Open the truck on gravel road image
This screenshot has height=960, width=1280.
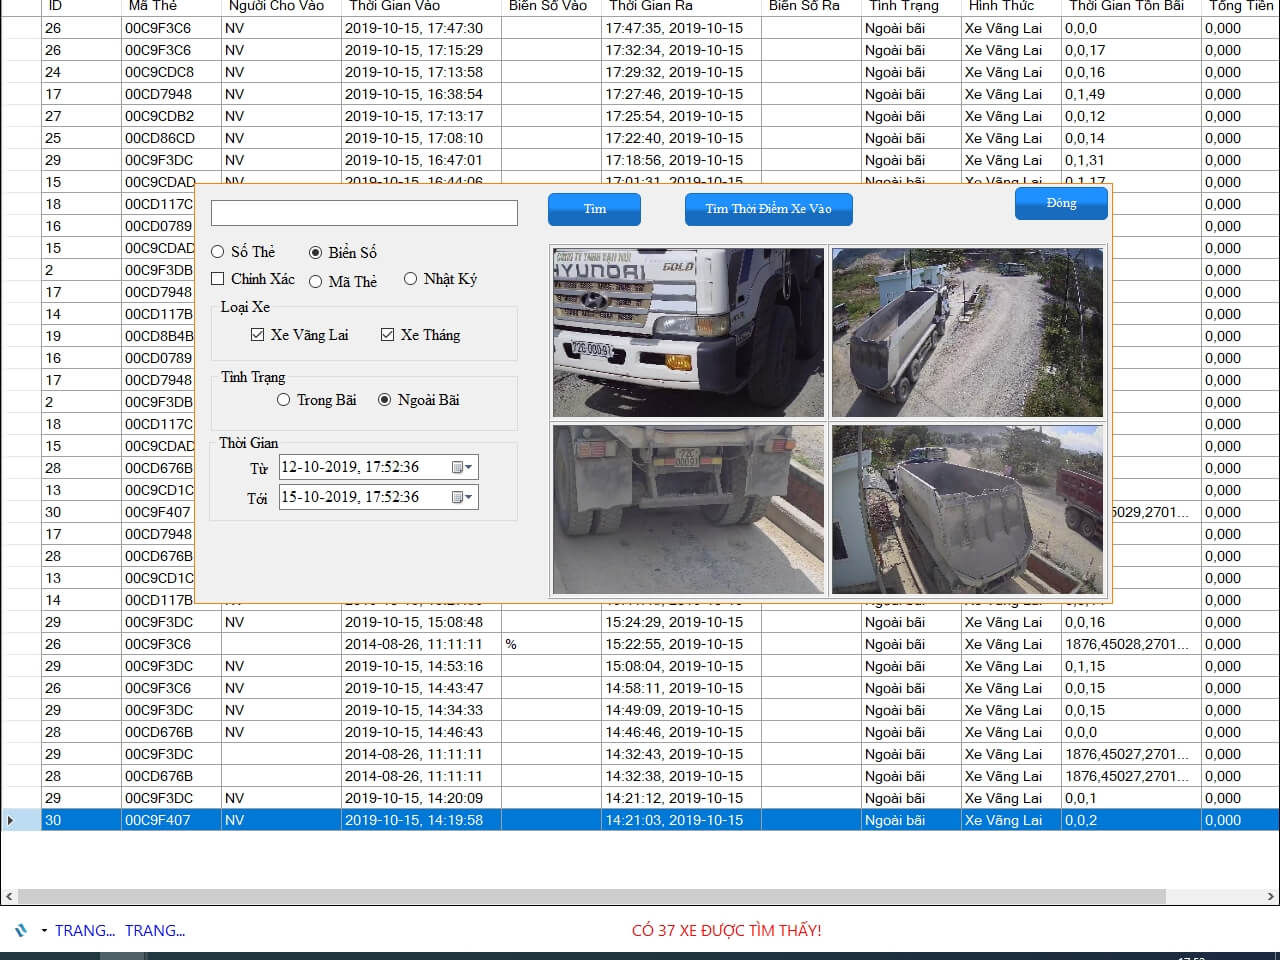[x=967, y=332]
